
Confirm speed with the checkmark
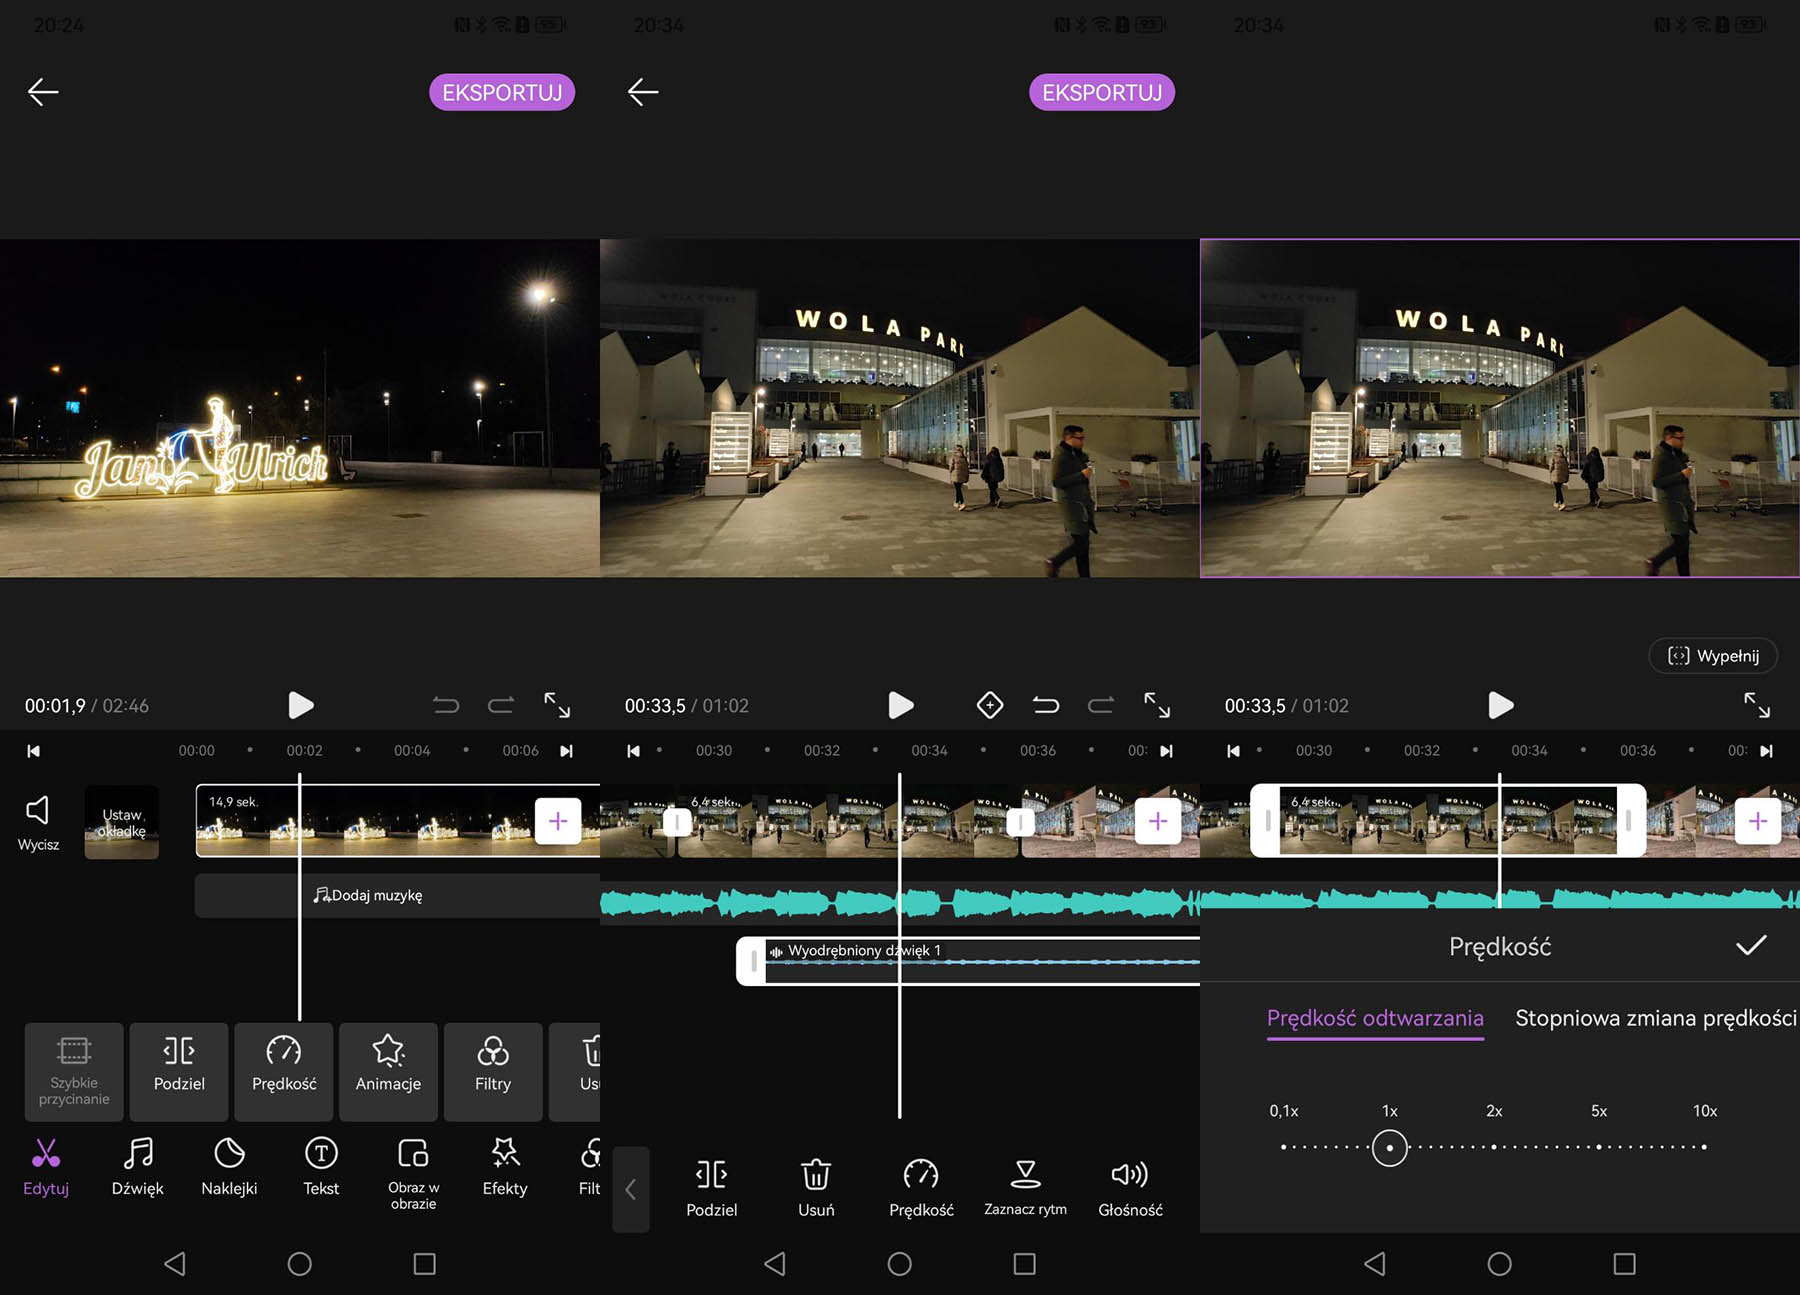click(x=1751, y=946)
